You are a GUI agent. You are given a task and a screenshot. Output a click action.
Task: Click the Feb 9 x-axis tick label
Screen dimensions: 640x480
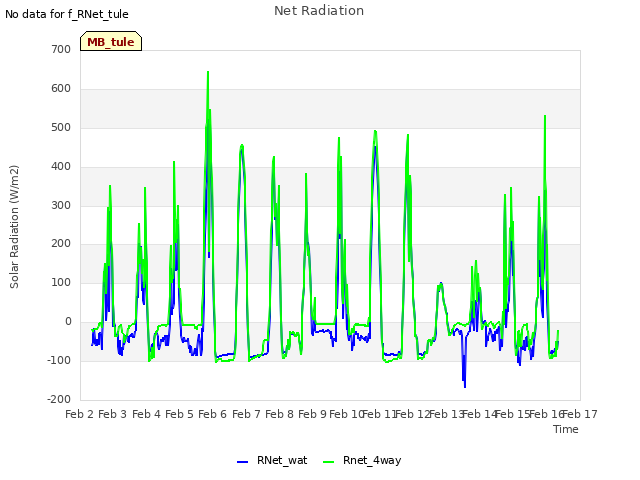coord(312,414)
